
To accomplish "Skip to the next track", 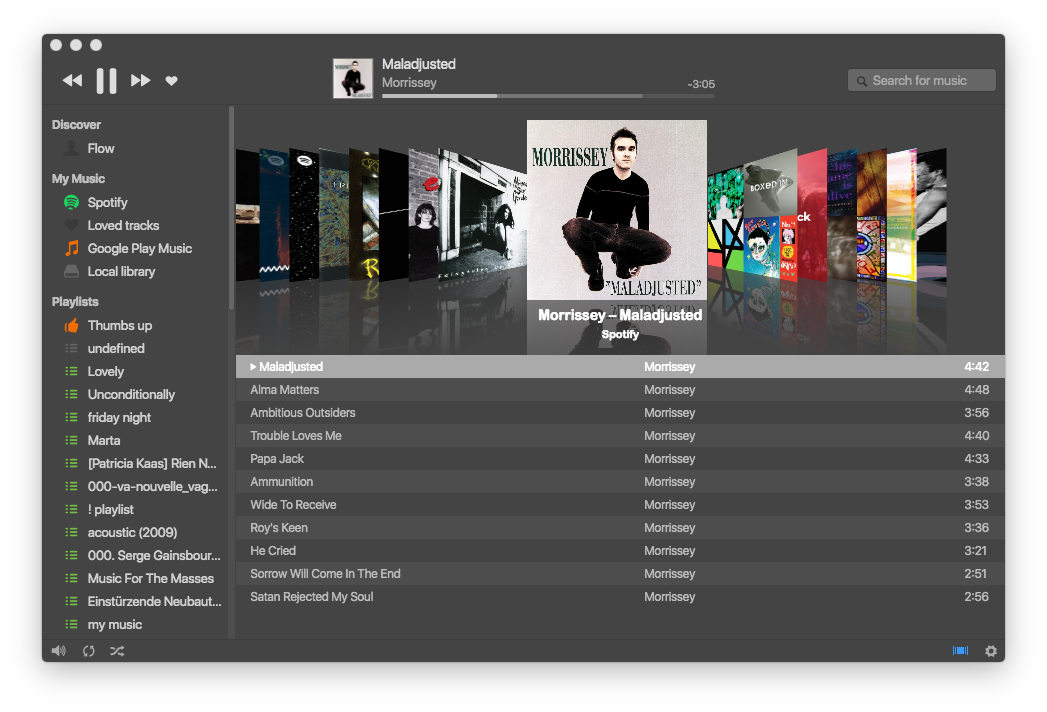I will pyautogui.click(x=140, y=81).
